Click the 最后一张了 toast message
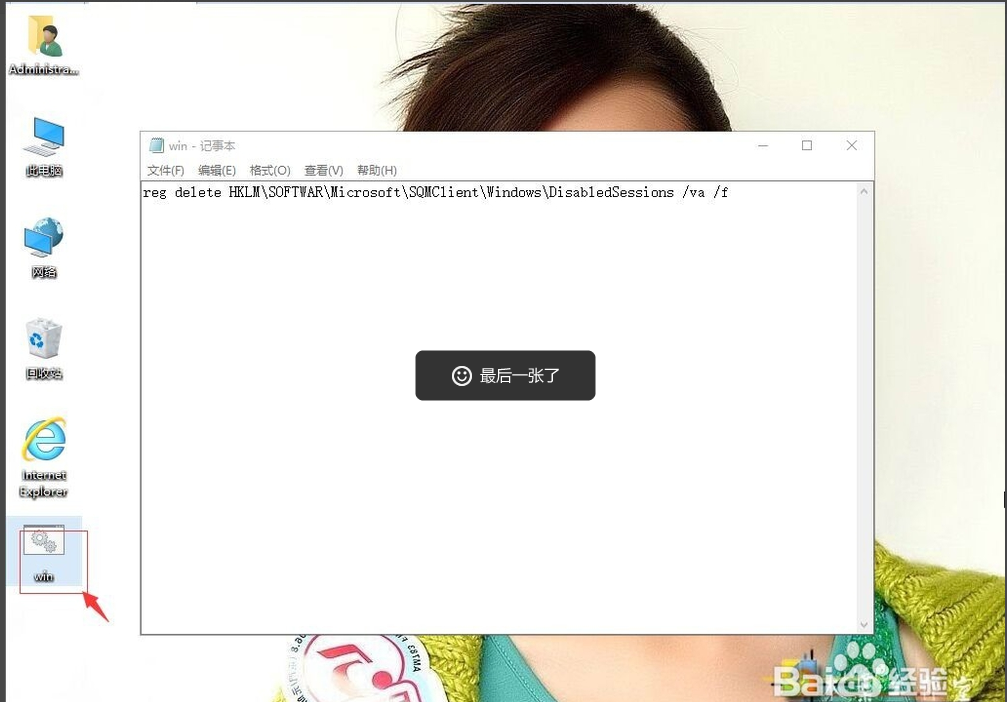The height and width of the screenshot is (702, 1007). click(505, 376)
